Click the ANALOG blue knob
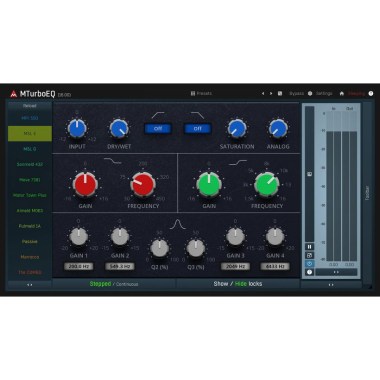This screenshot has height=380, width=380. point(278,129)
